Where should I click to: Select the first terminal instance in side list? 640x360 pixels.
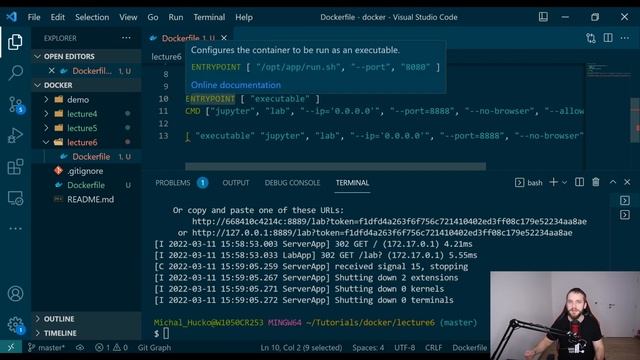tap(625, 200)
